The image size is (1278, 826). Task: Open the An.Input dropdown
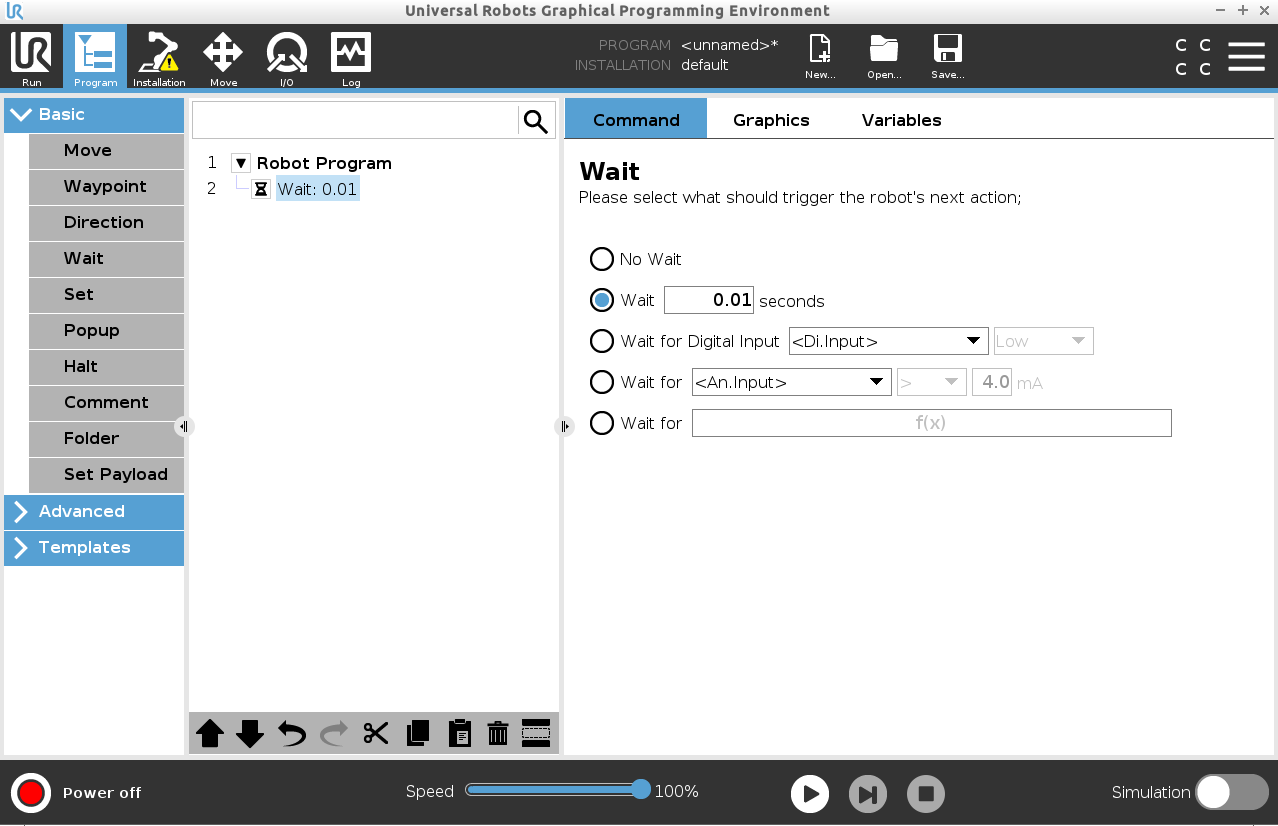791,382
